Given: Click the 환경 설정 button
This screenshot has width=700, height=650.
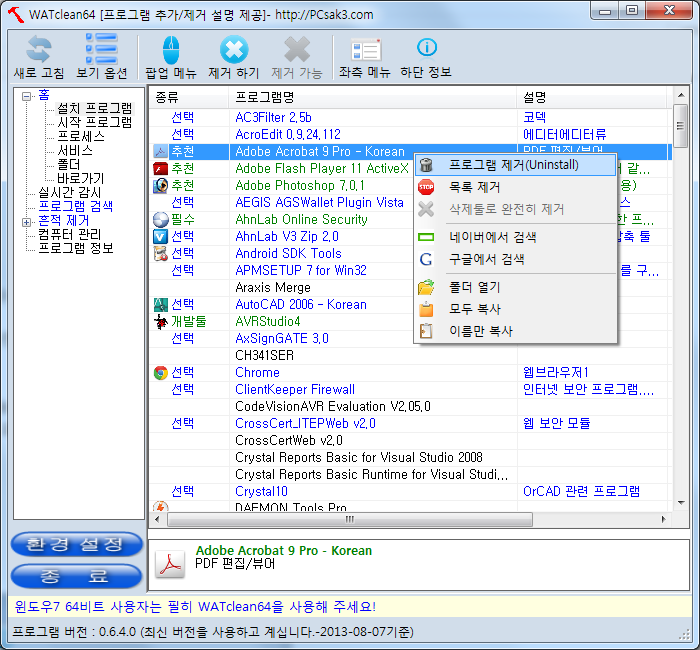Looking at the screenshot, I should [76, 544].
